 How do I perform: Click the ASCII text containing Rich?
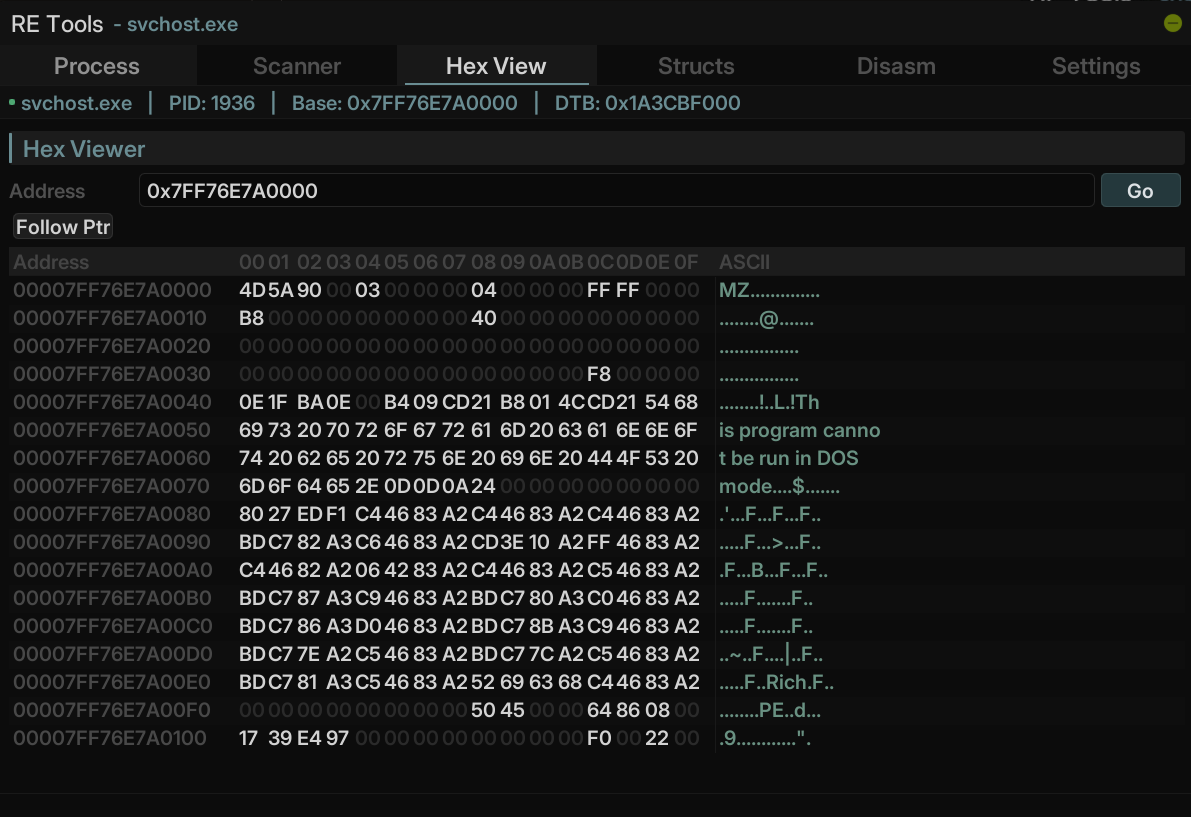(776, 683)
